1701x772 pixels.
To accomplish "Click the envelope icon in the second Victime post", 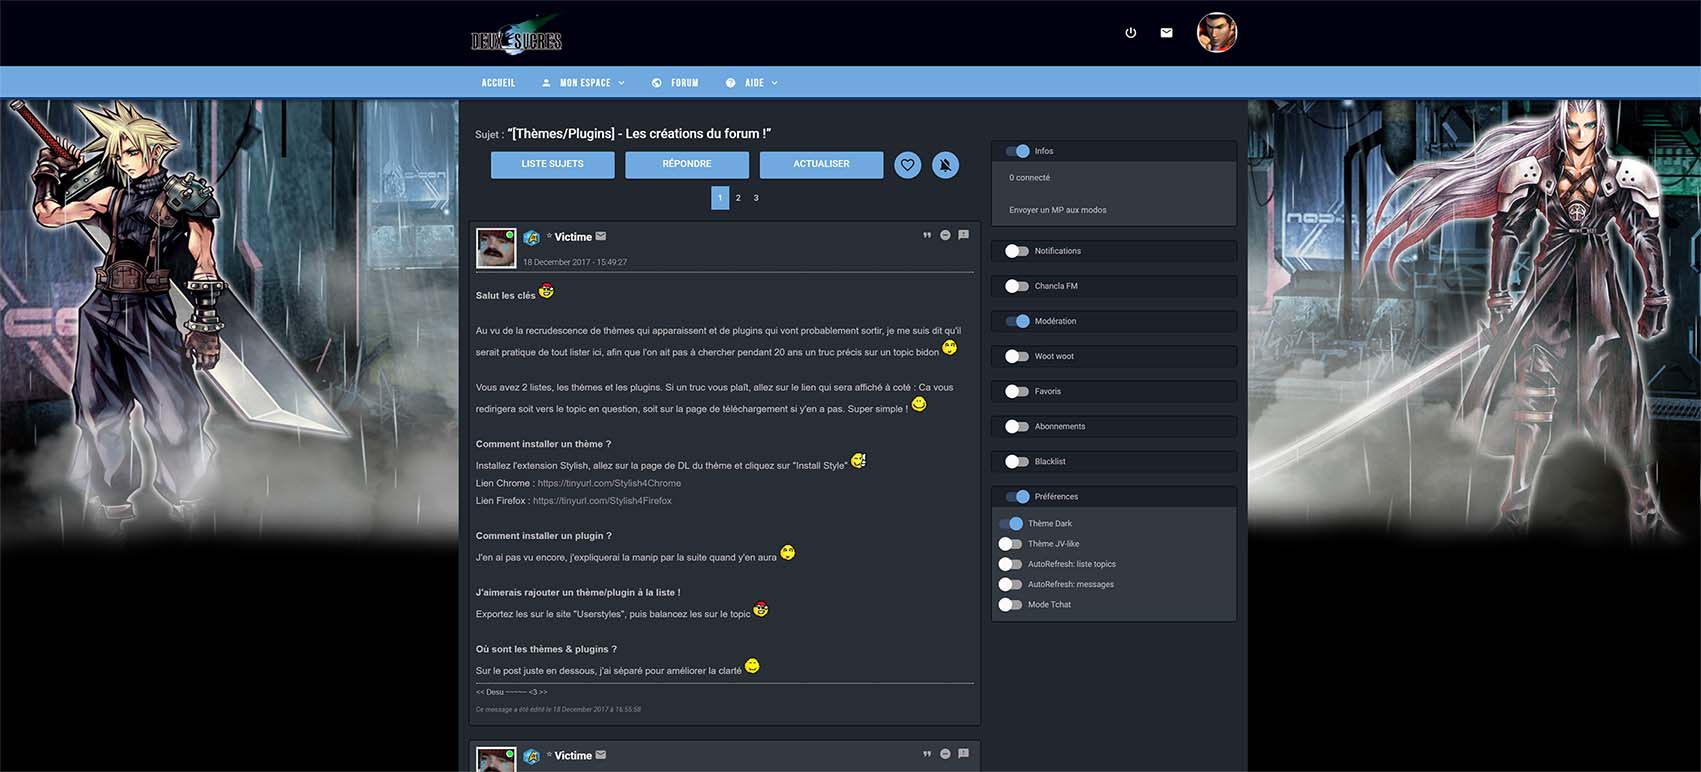I will pos(601,755).
